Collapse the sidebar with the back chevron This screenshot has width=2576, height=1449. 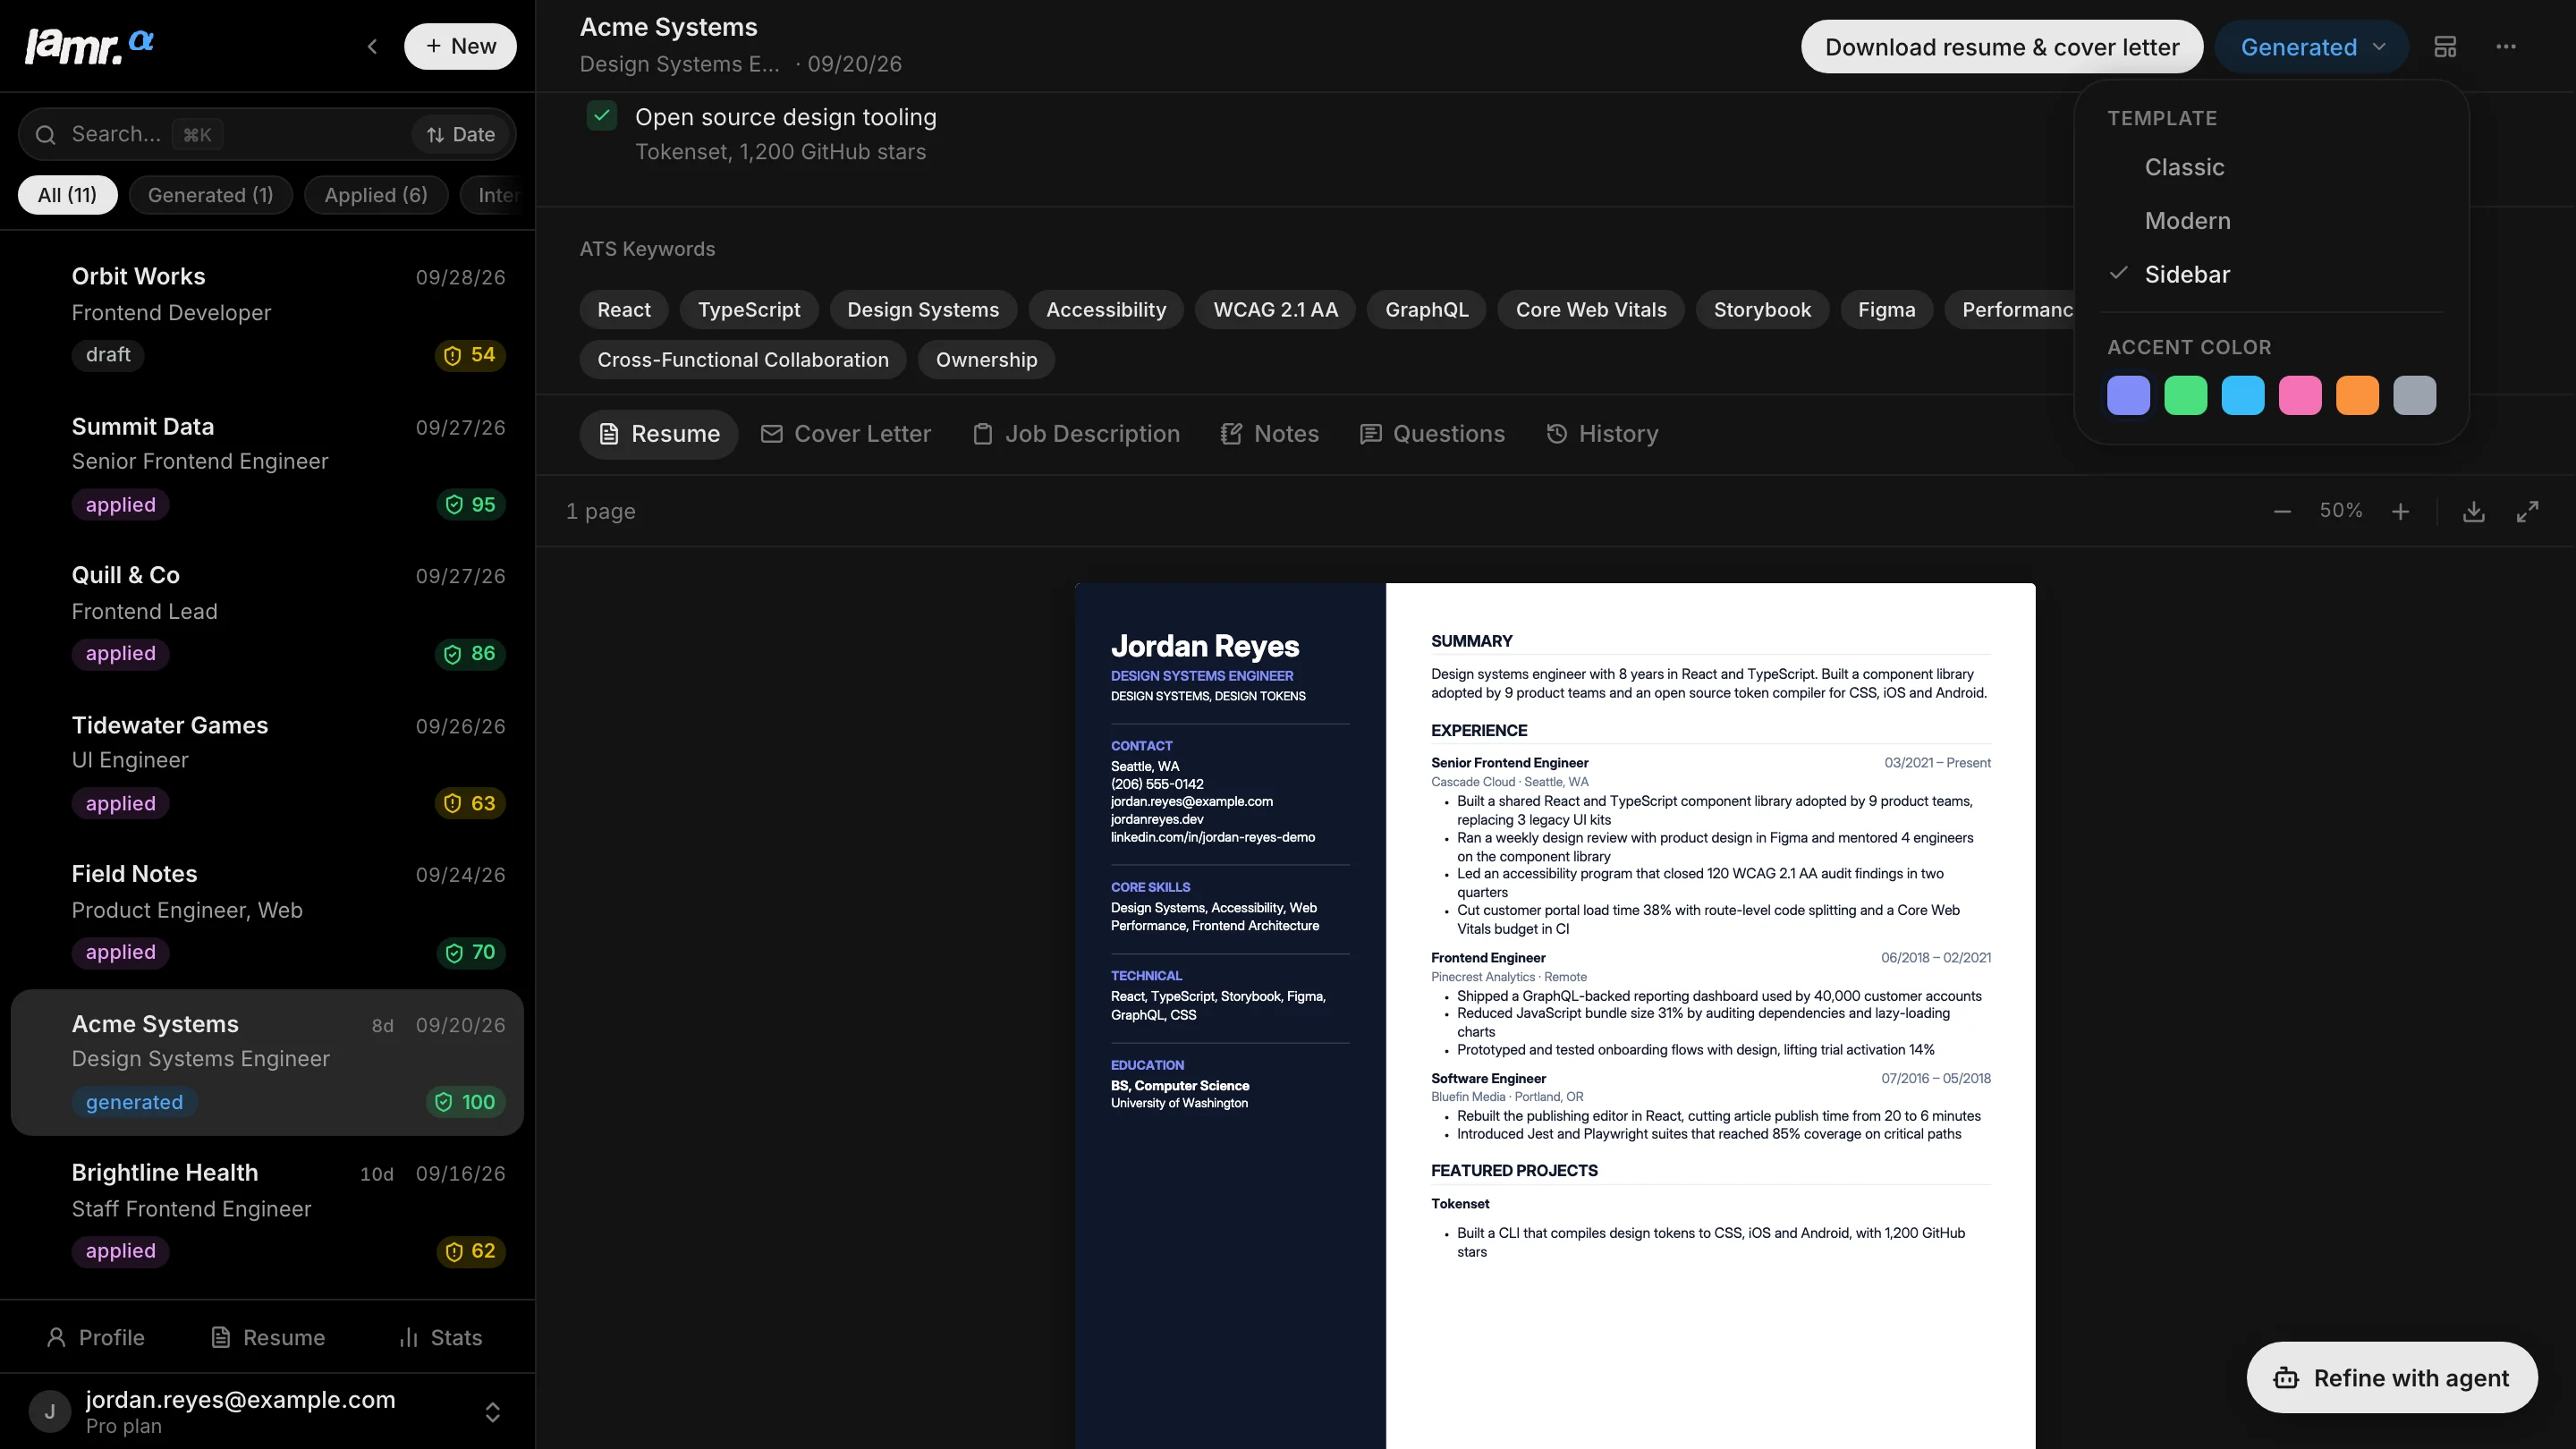[372, 46]
